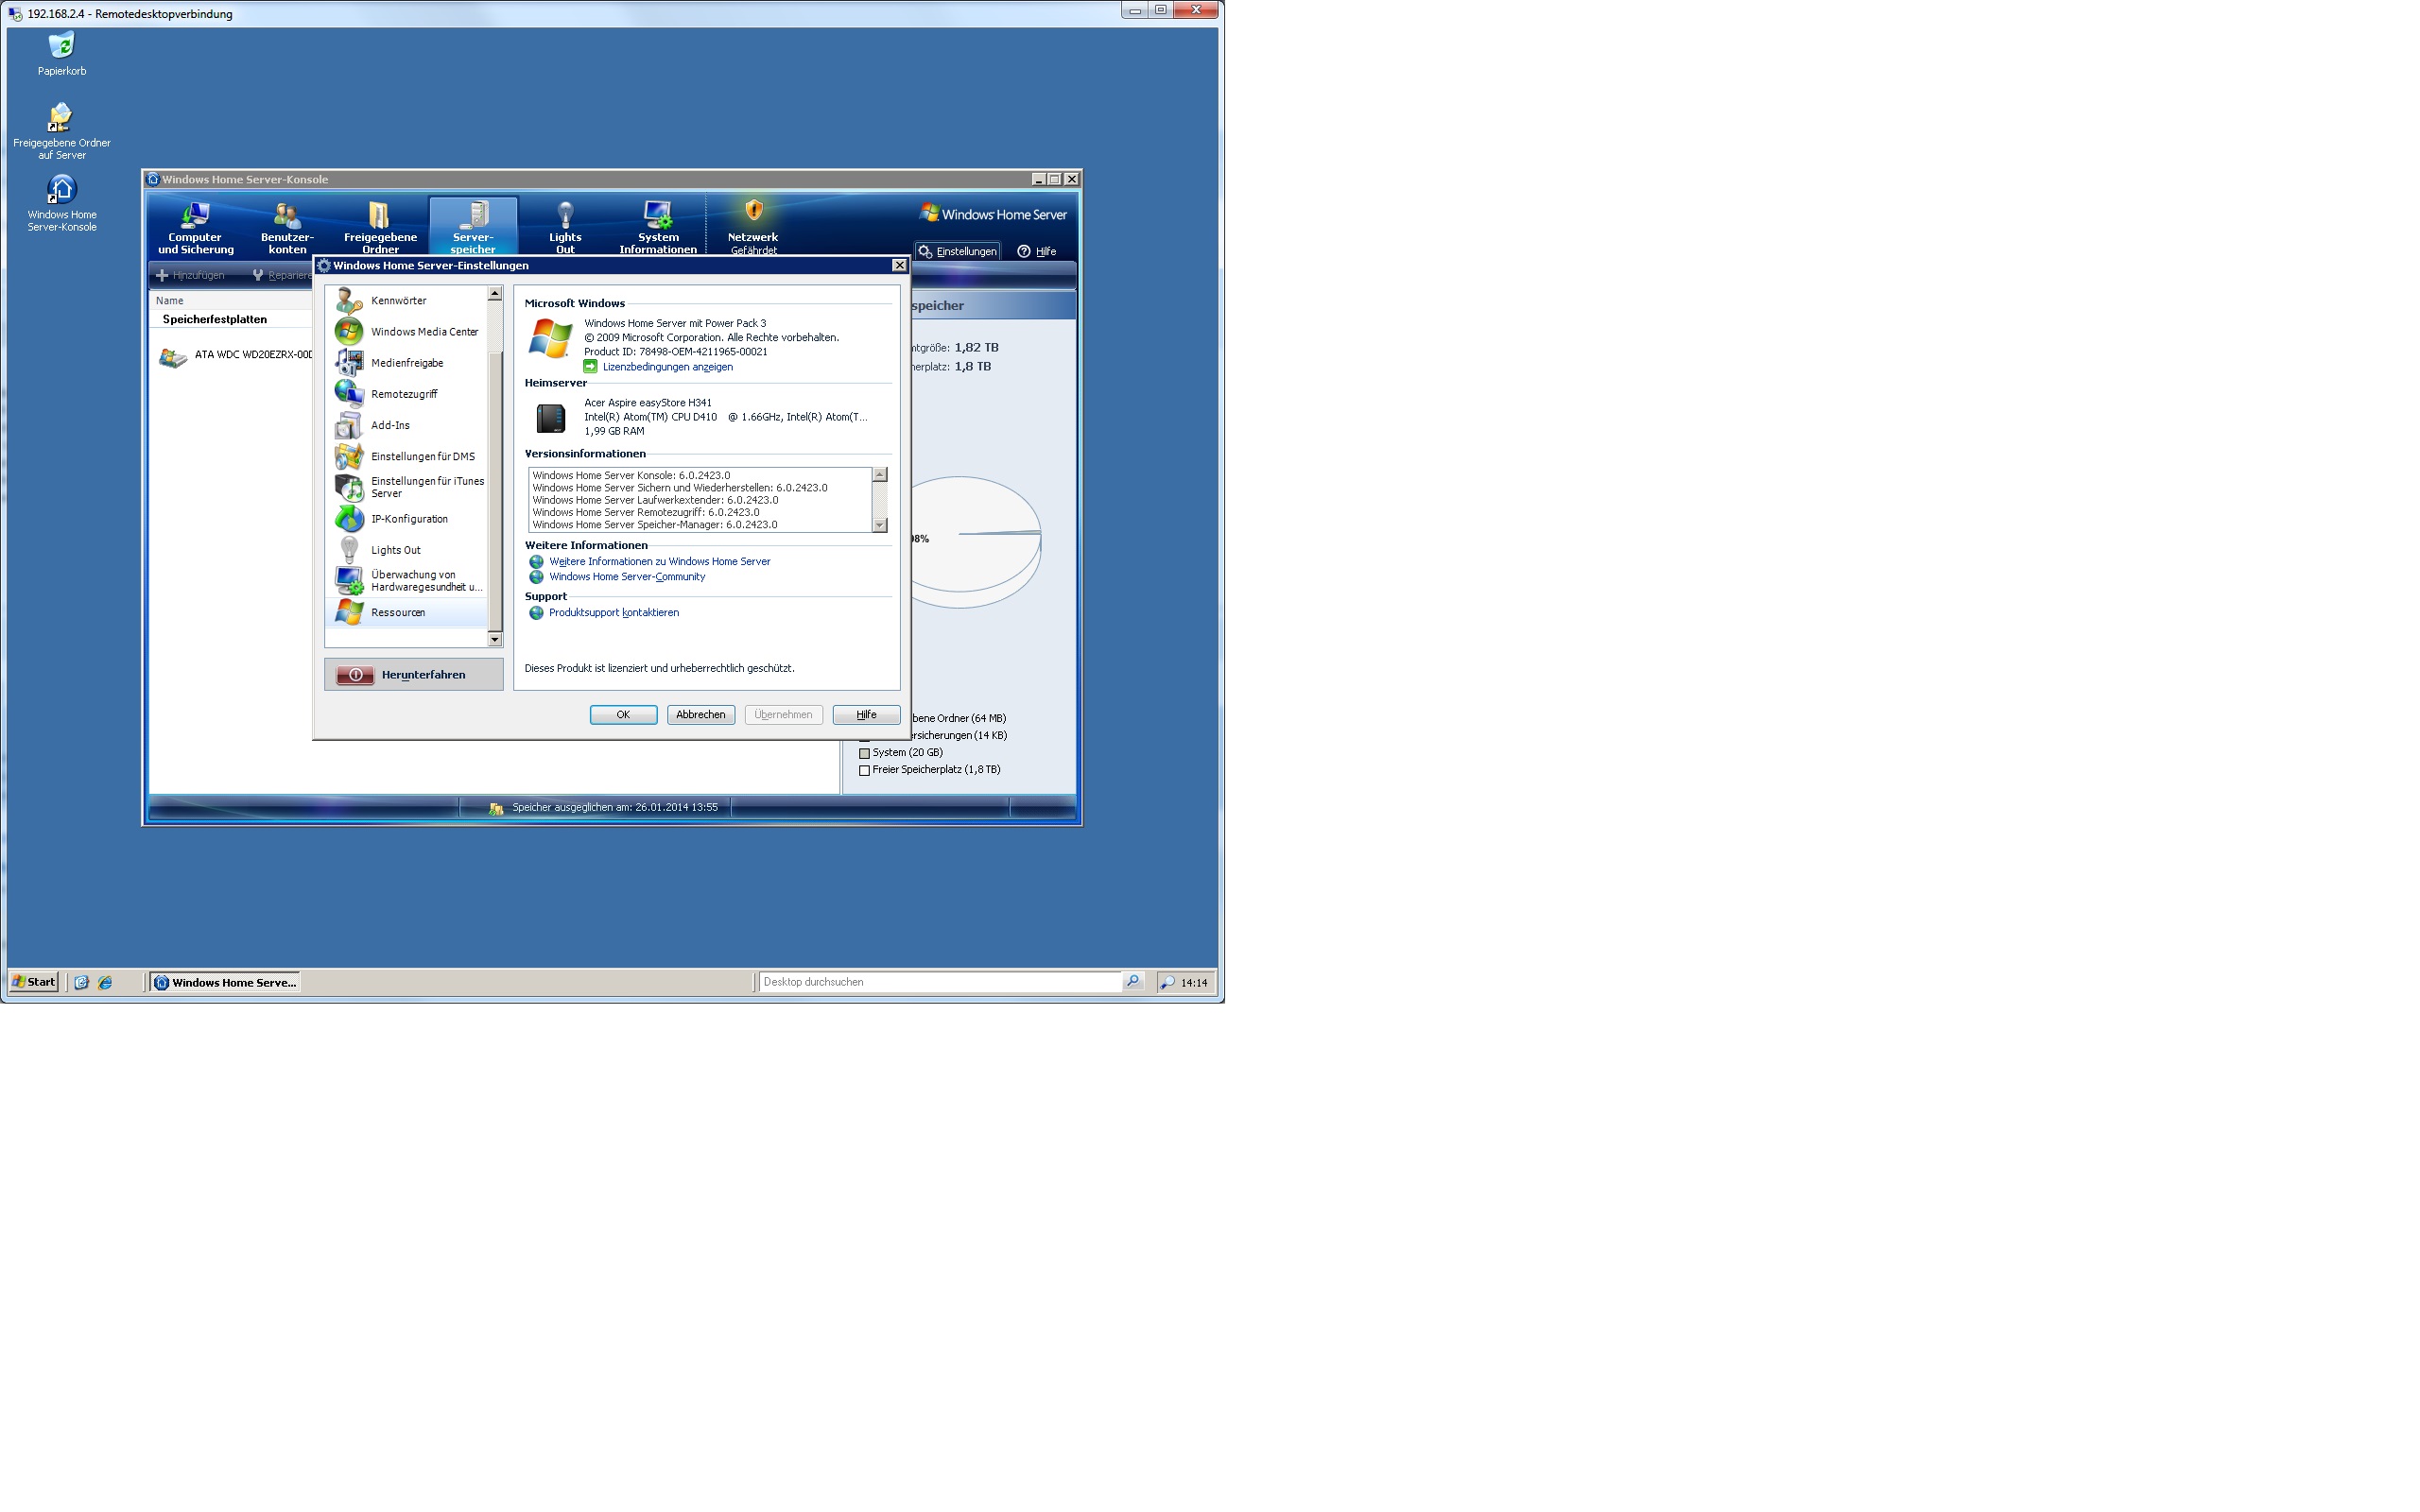Click Hilfe in console header
Image resolution: width=2420 pixels, height=1512 pixels.
pos(1037,252)
